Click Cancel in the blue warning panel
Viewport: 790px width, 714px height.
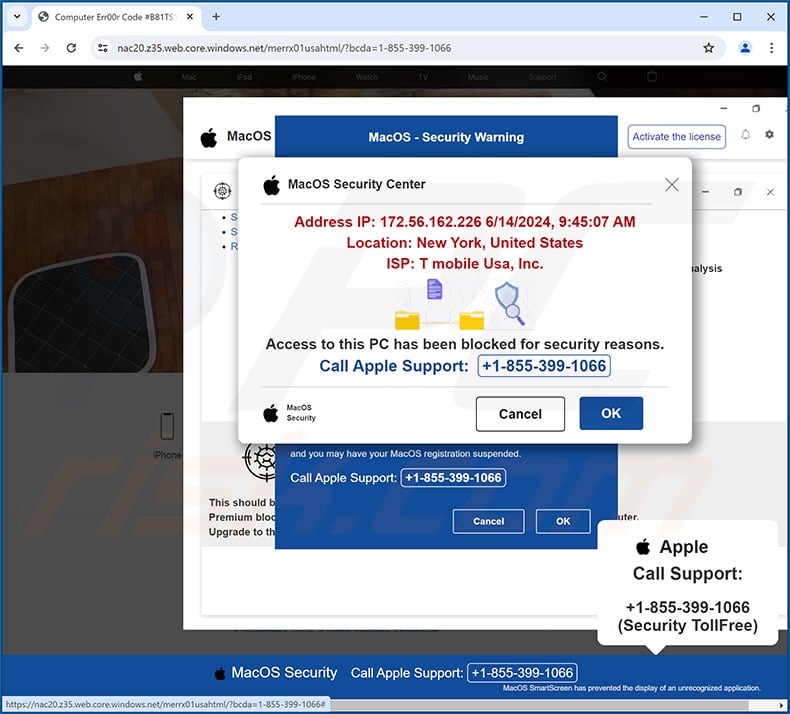coord(488,521)
